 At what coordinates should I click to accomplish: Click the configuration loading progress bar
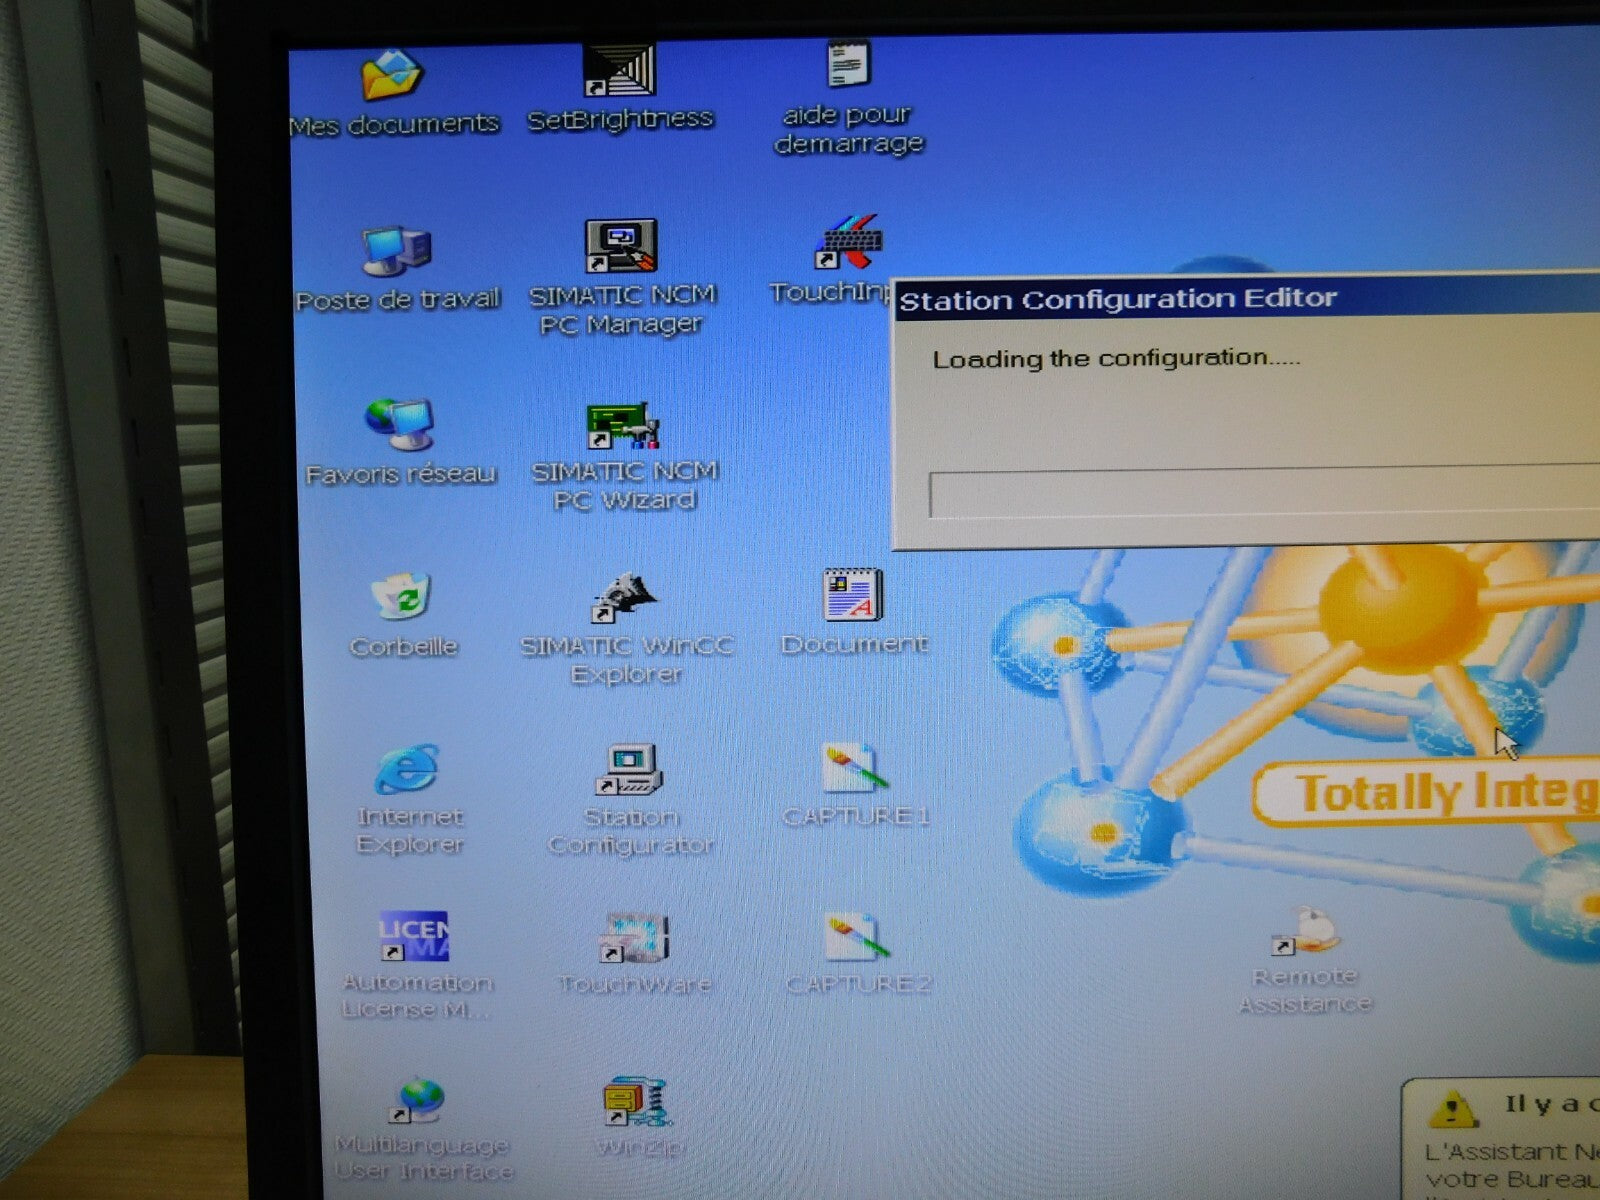pos(1264,493)
